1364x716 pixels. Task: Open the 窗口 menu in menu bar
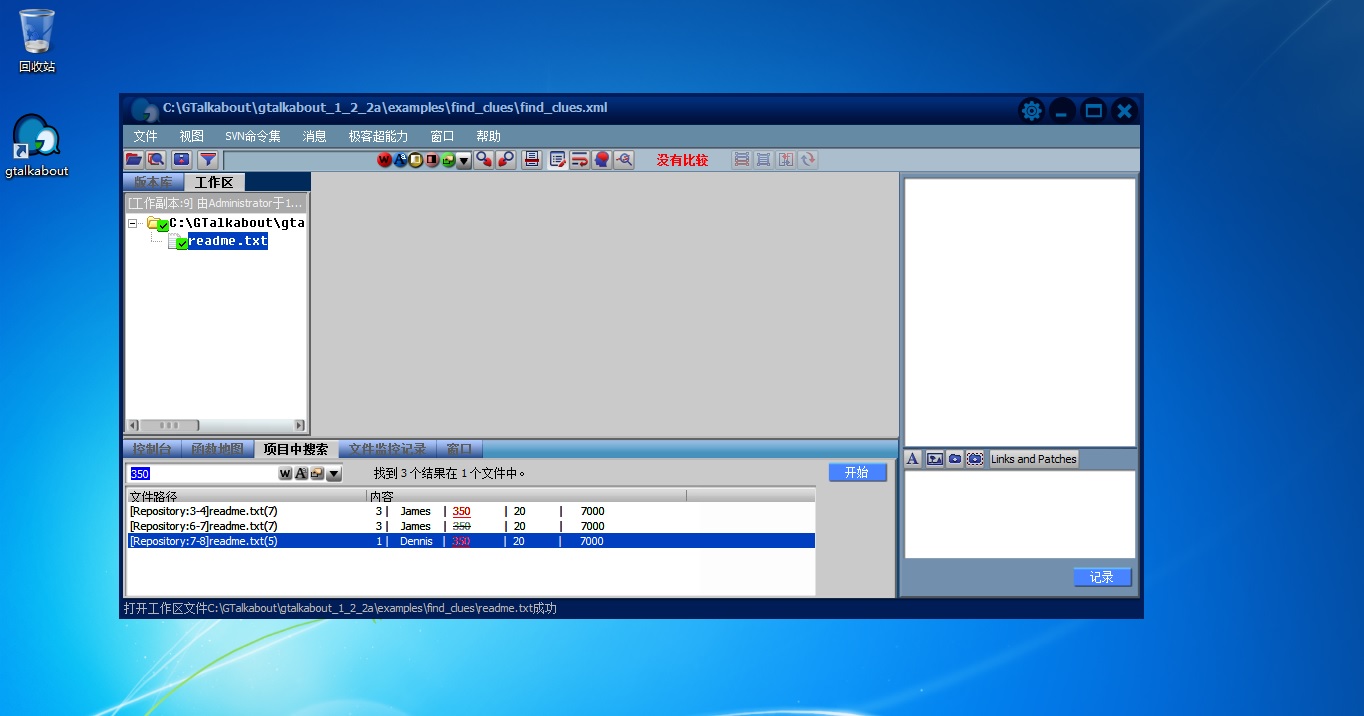(442, 136)
